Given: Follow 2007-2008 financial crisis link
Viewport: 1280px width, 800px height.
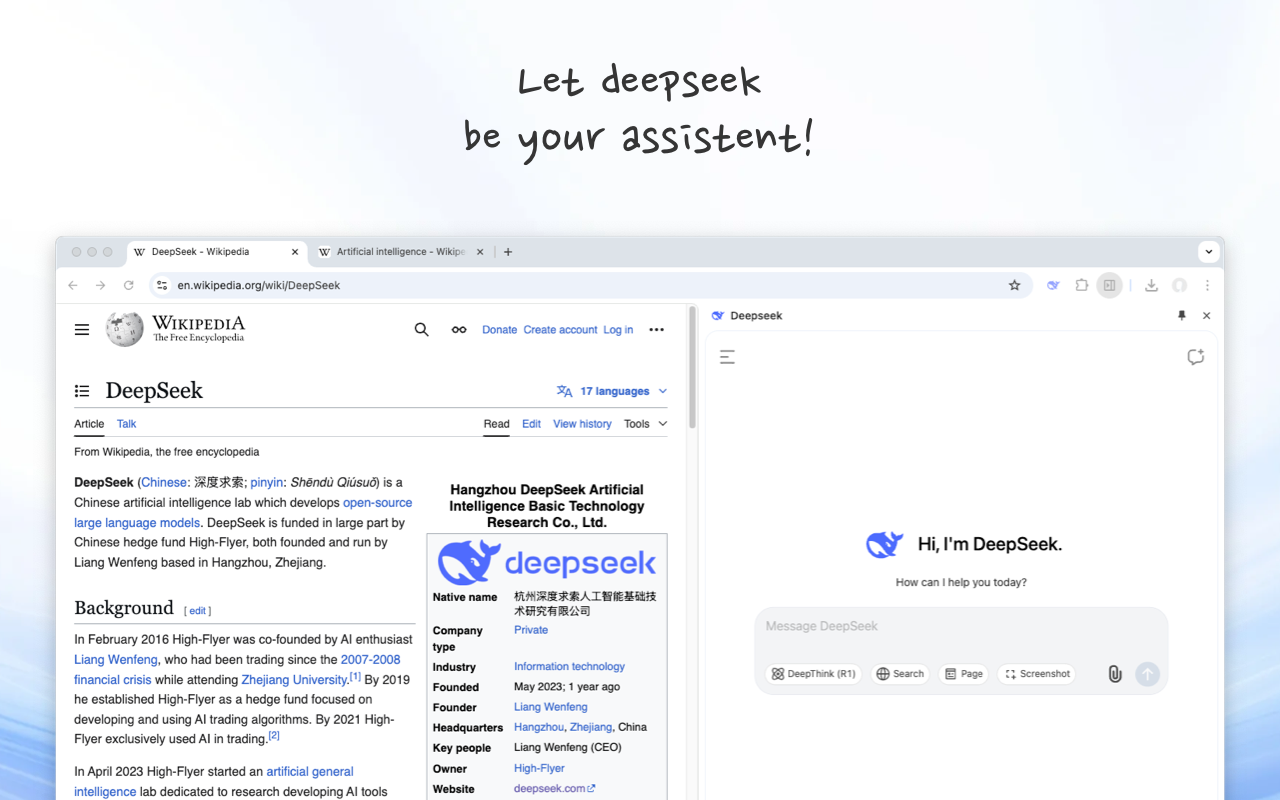Looking at the screenshot, I should [237, 670].
